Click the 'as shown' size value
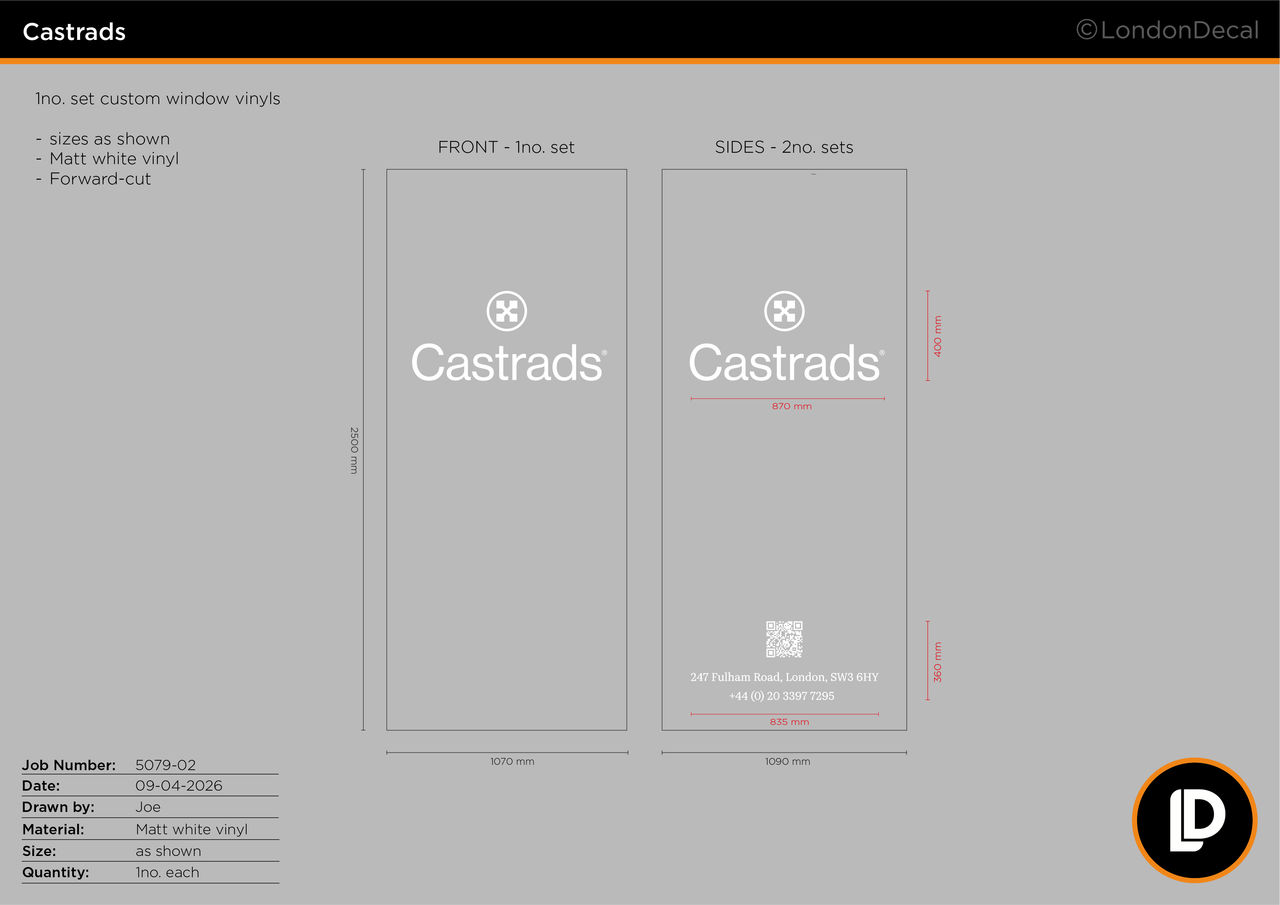The height and width of the screenshot is (905, 1280). click(169, 851)
